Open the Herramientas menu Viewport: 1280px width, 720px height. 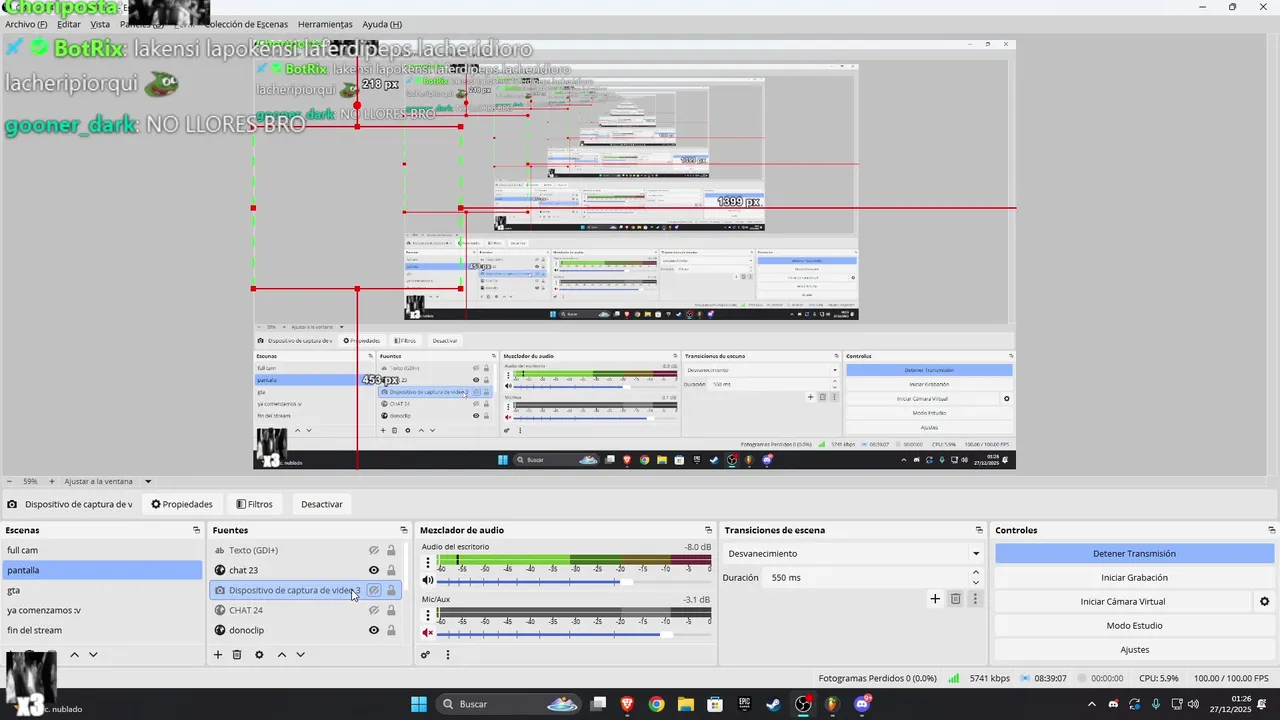(325, 24)
